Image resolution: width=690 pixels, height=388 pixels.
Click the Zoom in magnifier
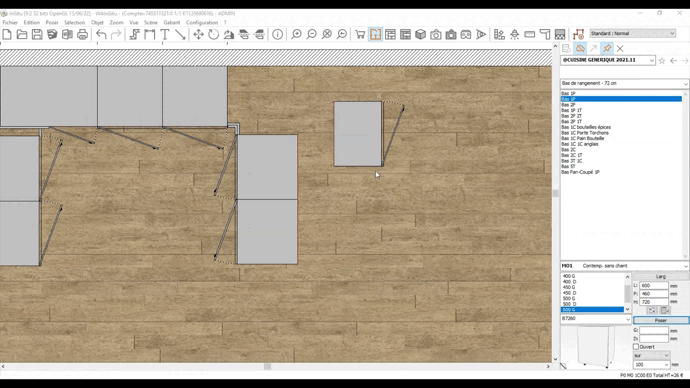(x=297, y=34)
